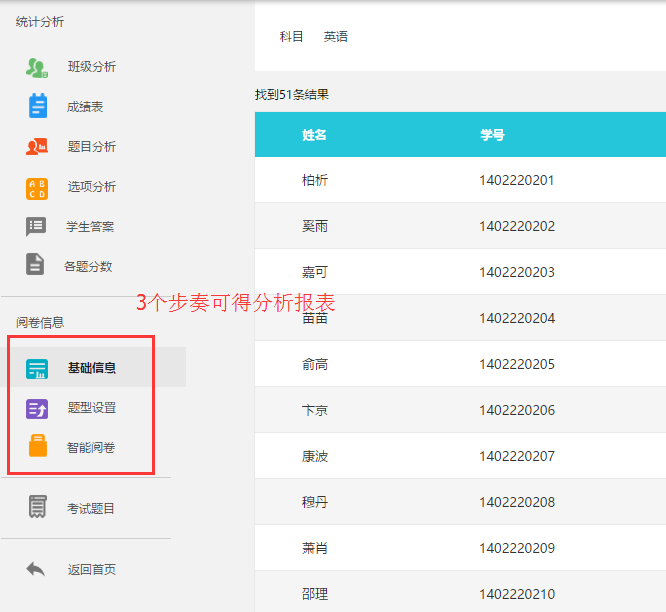Screen dimensions: 666x612
Task: Select the red 题目分析 icon
Action: (37, 146)
